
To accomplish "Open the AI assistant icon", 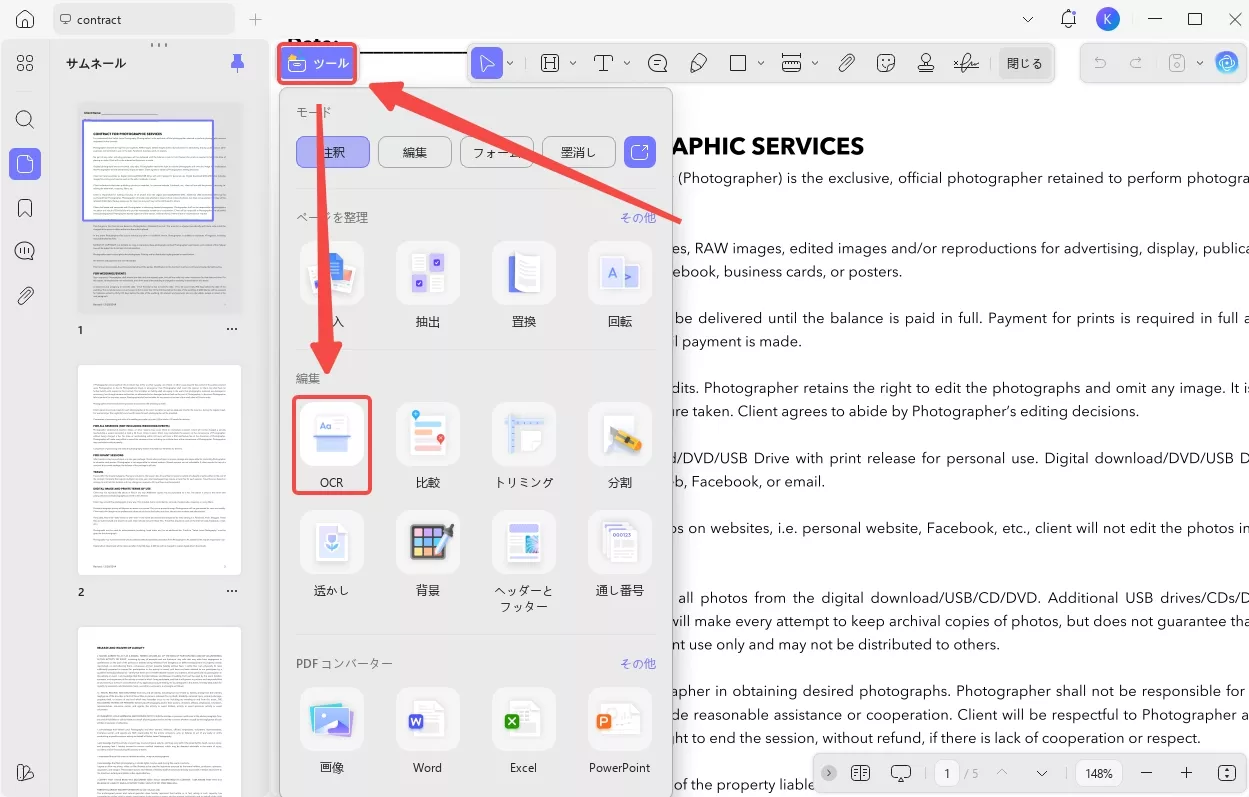I will 1227,63.
